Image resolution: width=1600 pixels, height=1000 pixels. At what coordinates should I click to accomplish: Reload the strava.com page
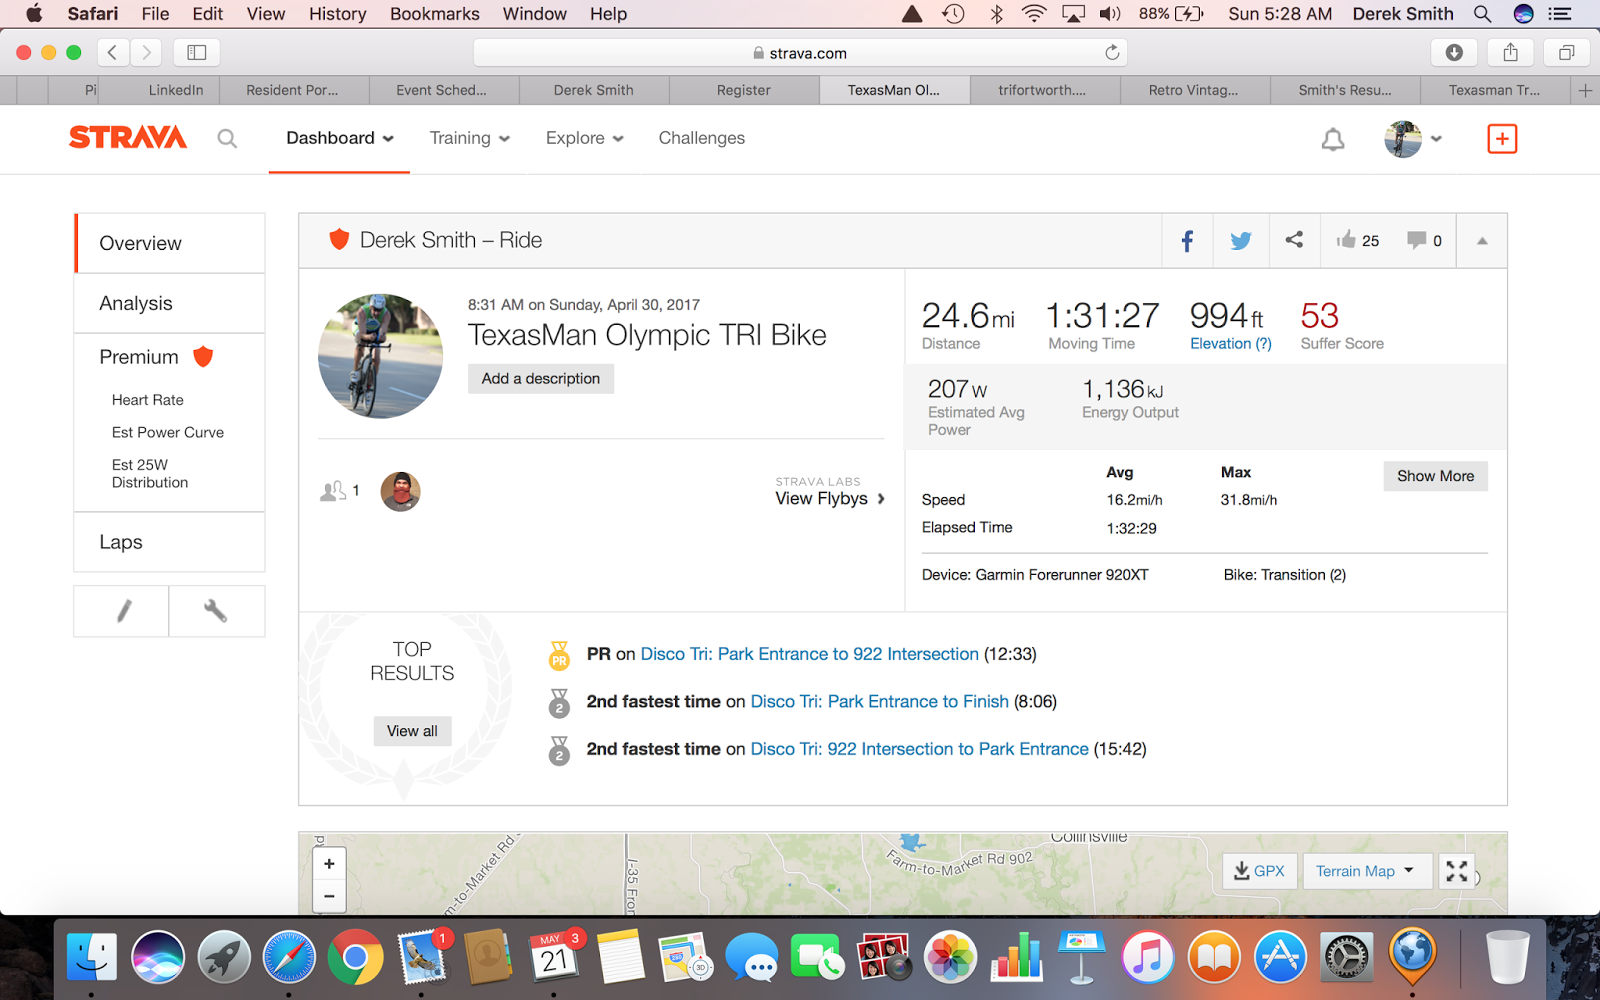click(1112, 53)
